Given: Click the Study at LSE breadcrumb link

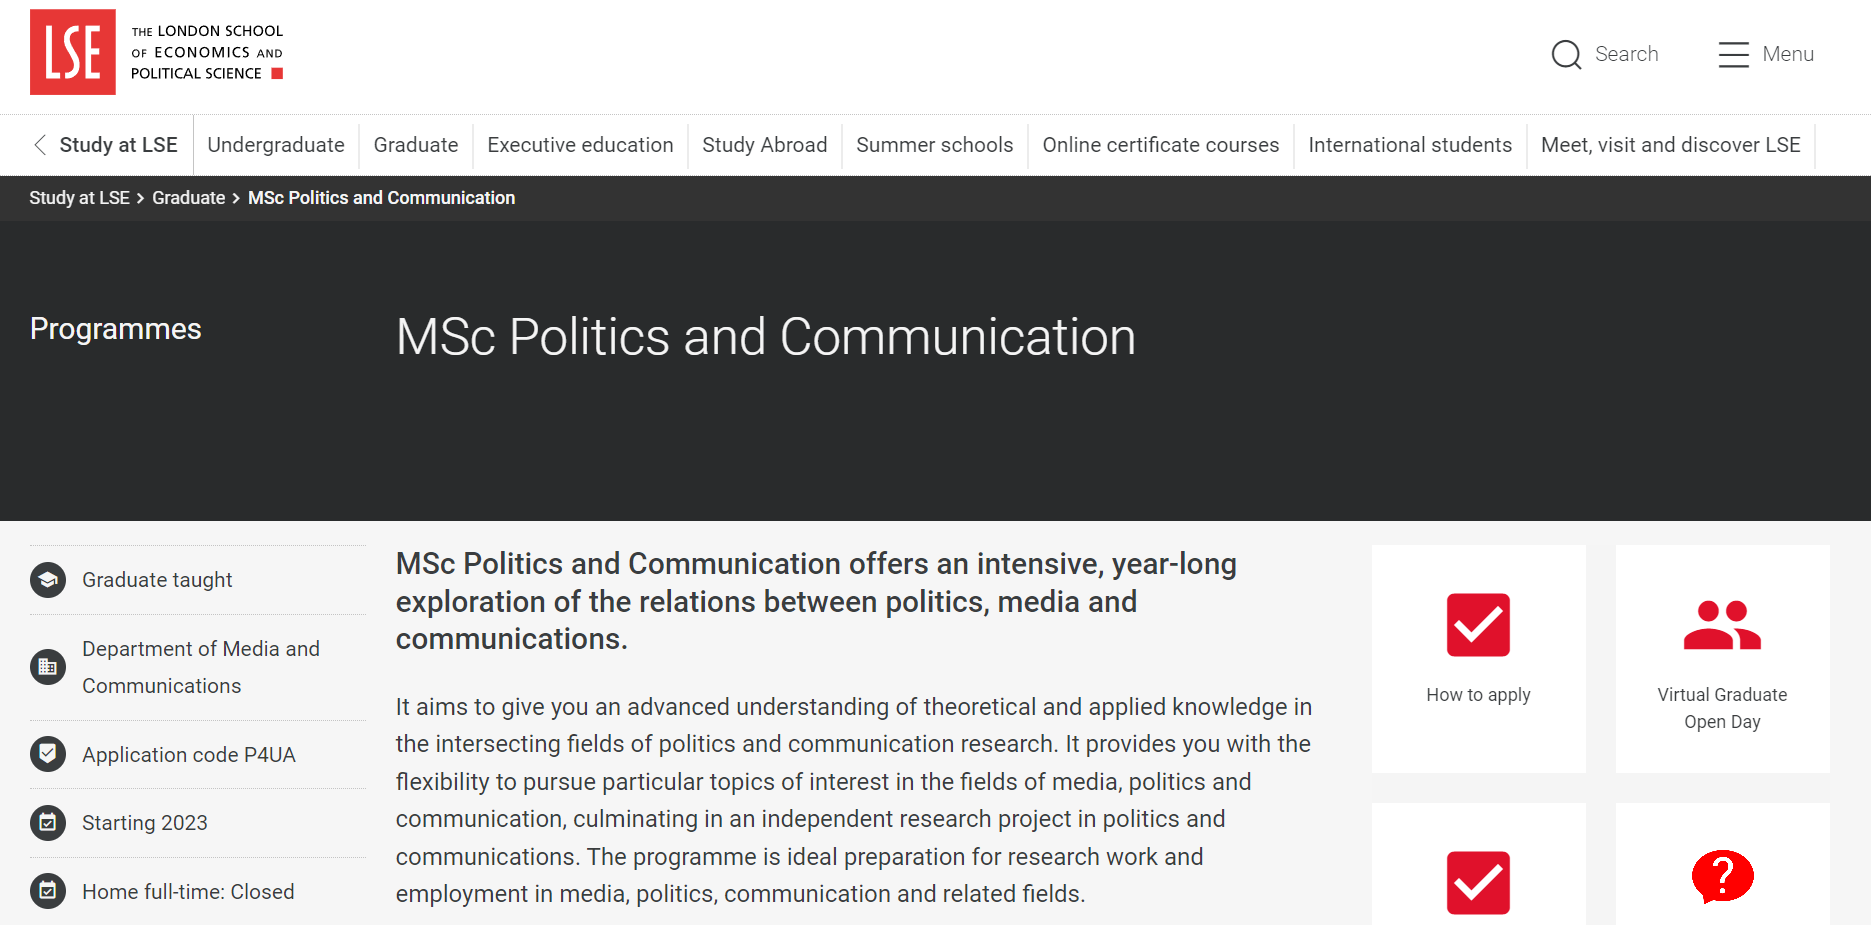Looking at the screenshot, I should 79,198.
